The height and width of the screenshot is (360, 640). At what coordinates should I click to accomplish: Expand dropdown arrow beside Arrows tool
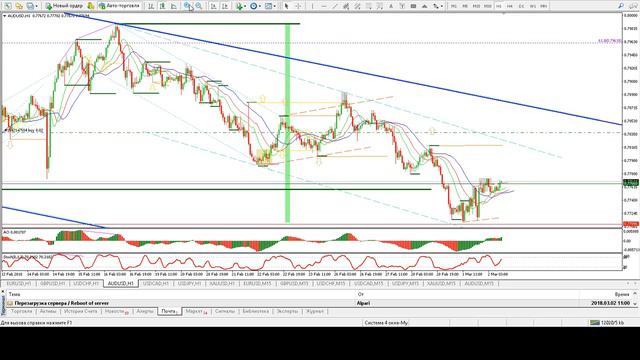442,6
